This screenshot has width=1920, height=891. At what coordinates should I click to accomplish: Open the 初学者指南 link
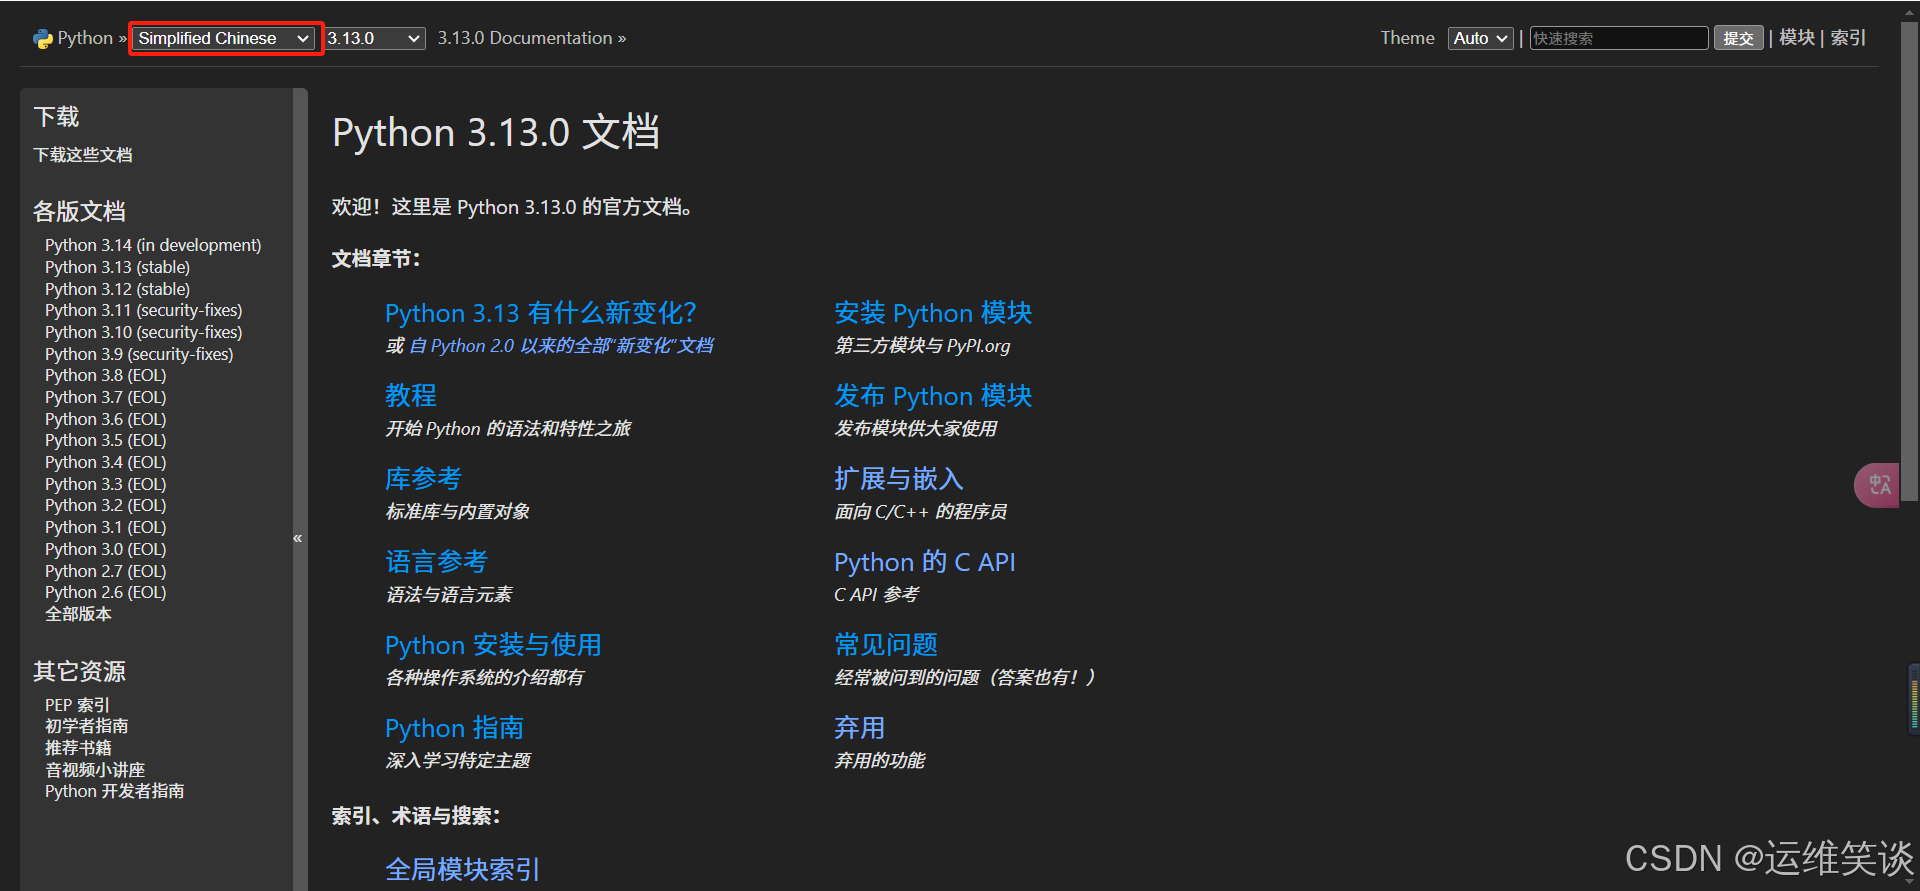point(87,726)
